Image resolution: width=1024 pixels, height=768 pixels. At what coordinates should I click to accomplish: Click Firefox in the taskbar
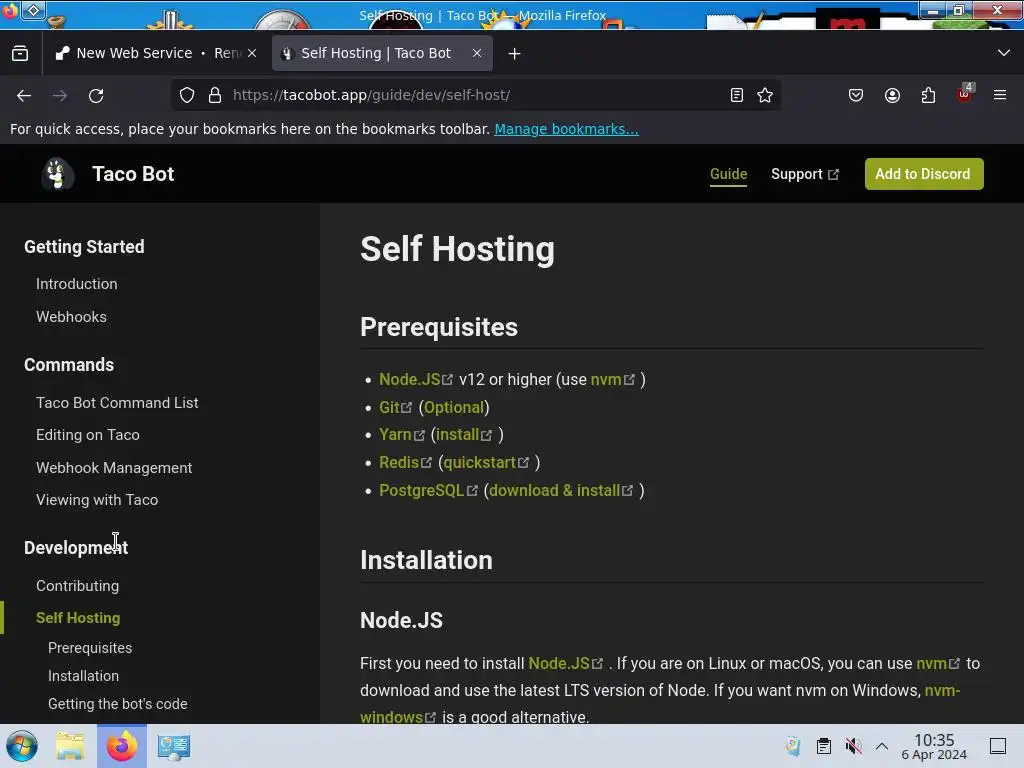tap(121, 746)
